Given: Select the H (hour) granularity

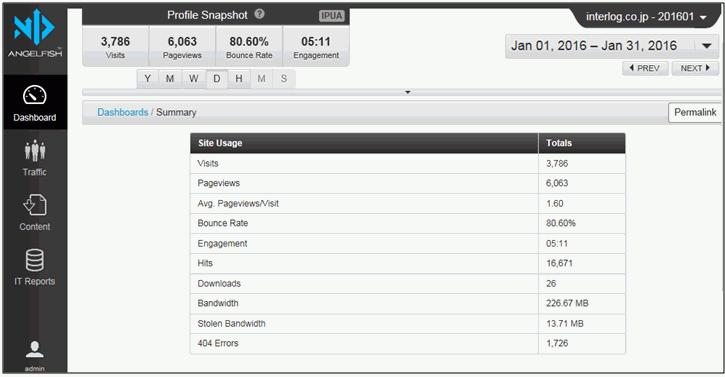Looking at the screenshot, I should tap(239, 79).
